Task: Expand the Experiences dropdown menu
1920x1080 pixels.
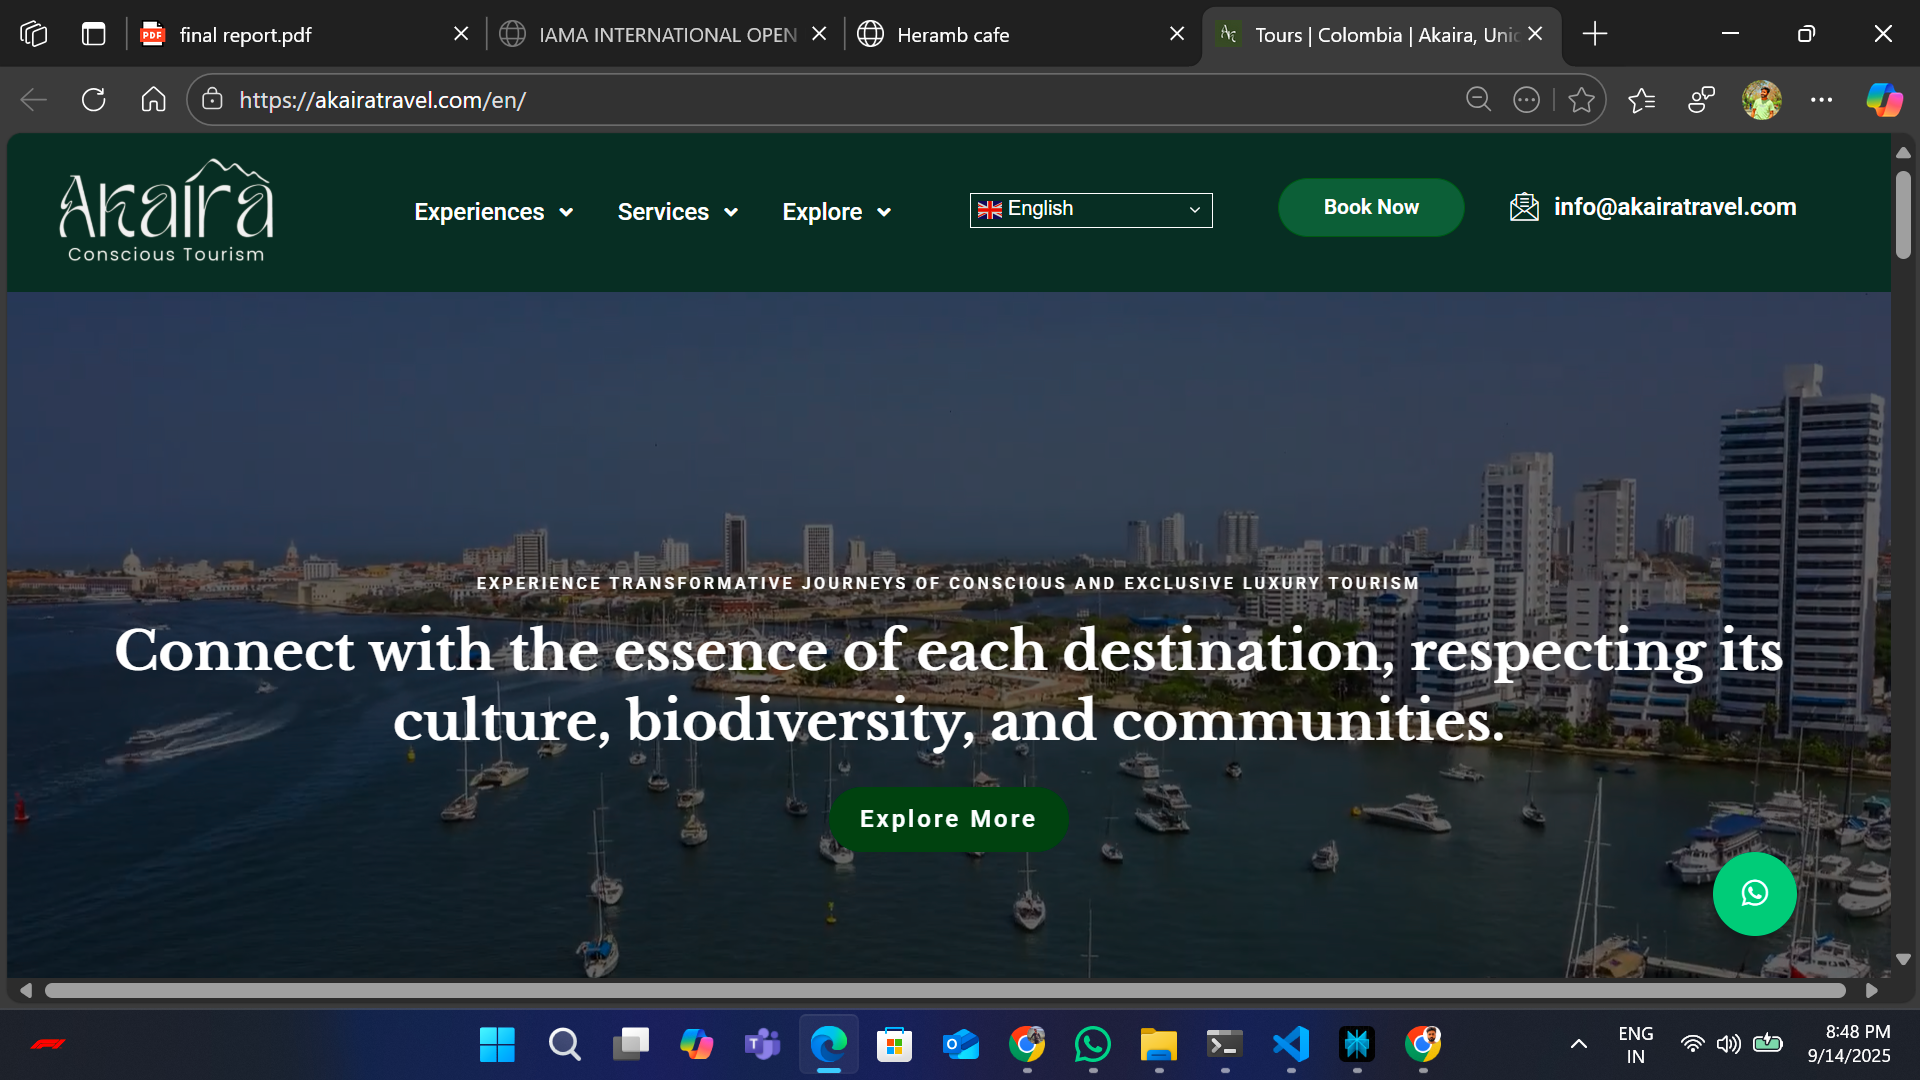Action: pos(493,212)
